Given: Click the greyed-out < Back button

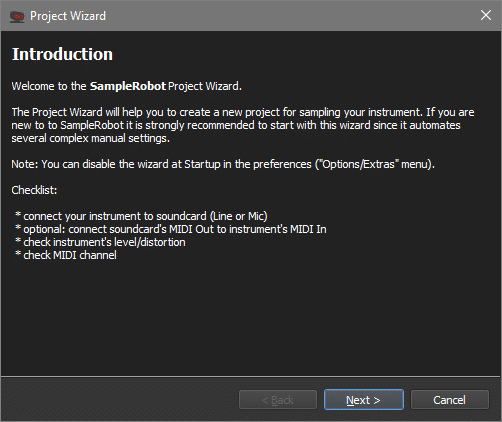Looking at the screenshot, I should (x=278, y=399).
